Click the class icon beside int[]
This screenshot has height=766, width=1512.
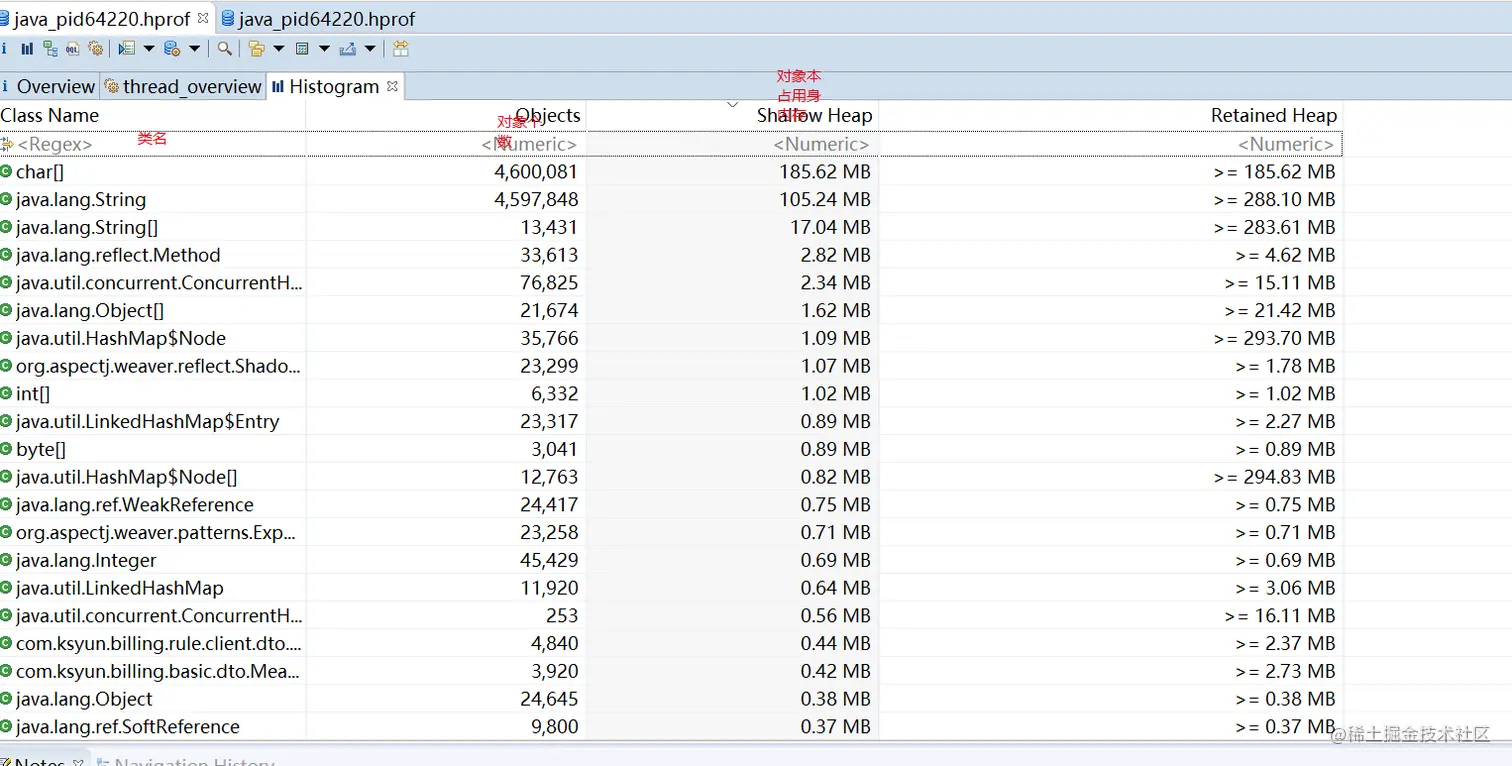(7, 393)
